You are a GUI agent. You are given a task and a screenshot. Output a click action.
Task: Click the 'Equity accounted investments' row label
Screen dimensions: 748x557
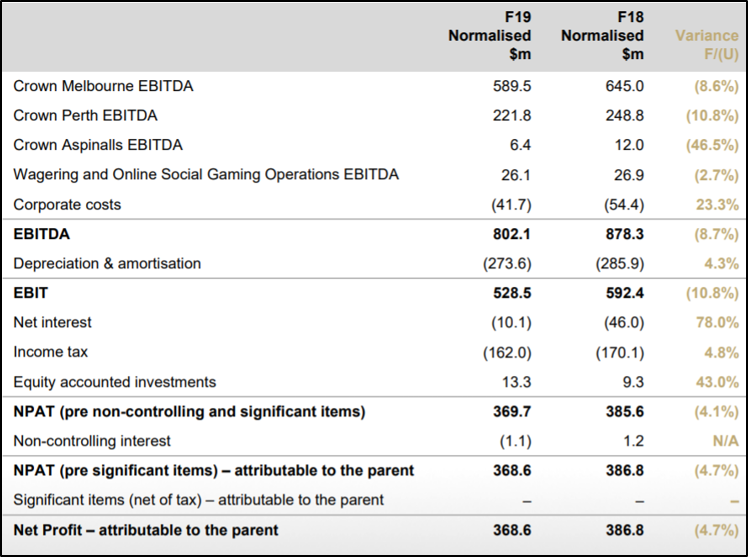pos(114,382)
